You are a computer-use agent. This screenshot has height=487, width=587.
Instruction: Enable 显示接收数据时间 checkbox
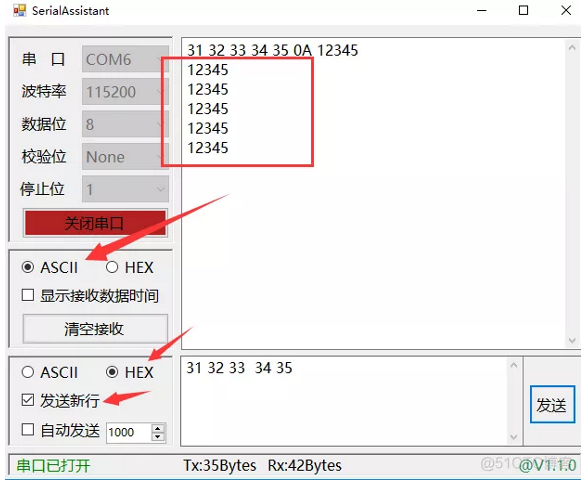click(28, 295)
